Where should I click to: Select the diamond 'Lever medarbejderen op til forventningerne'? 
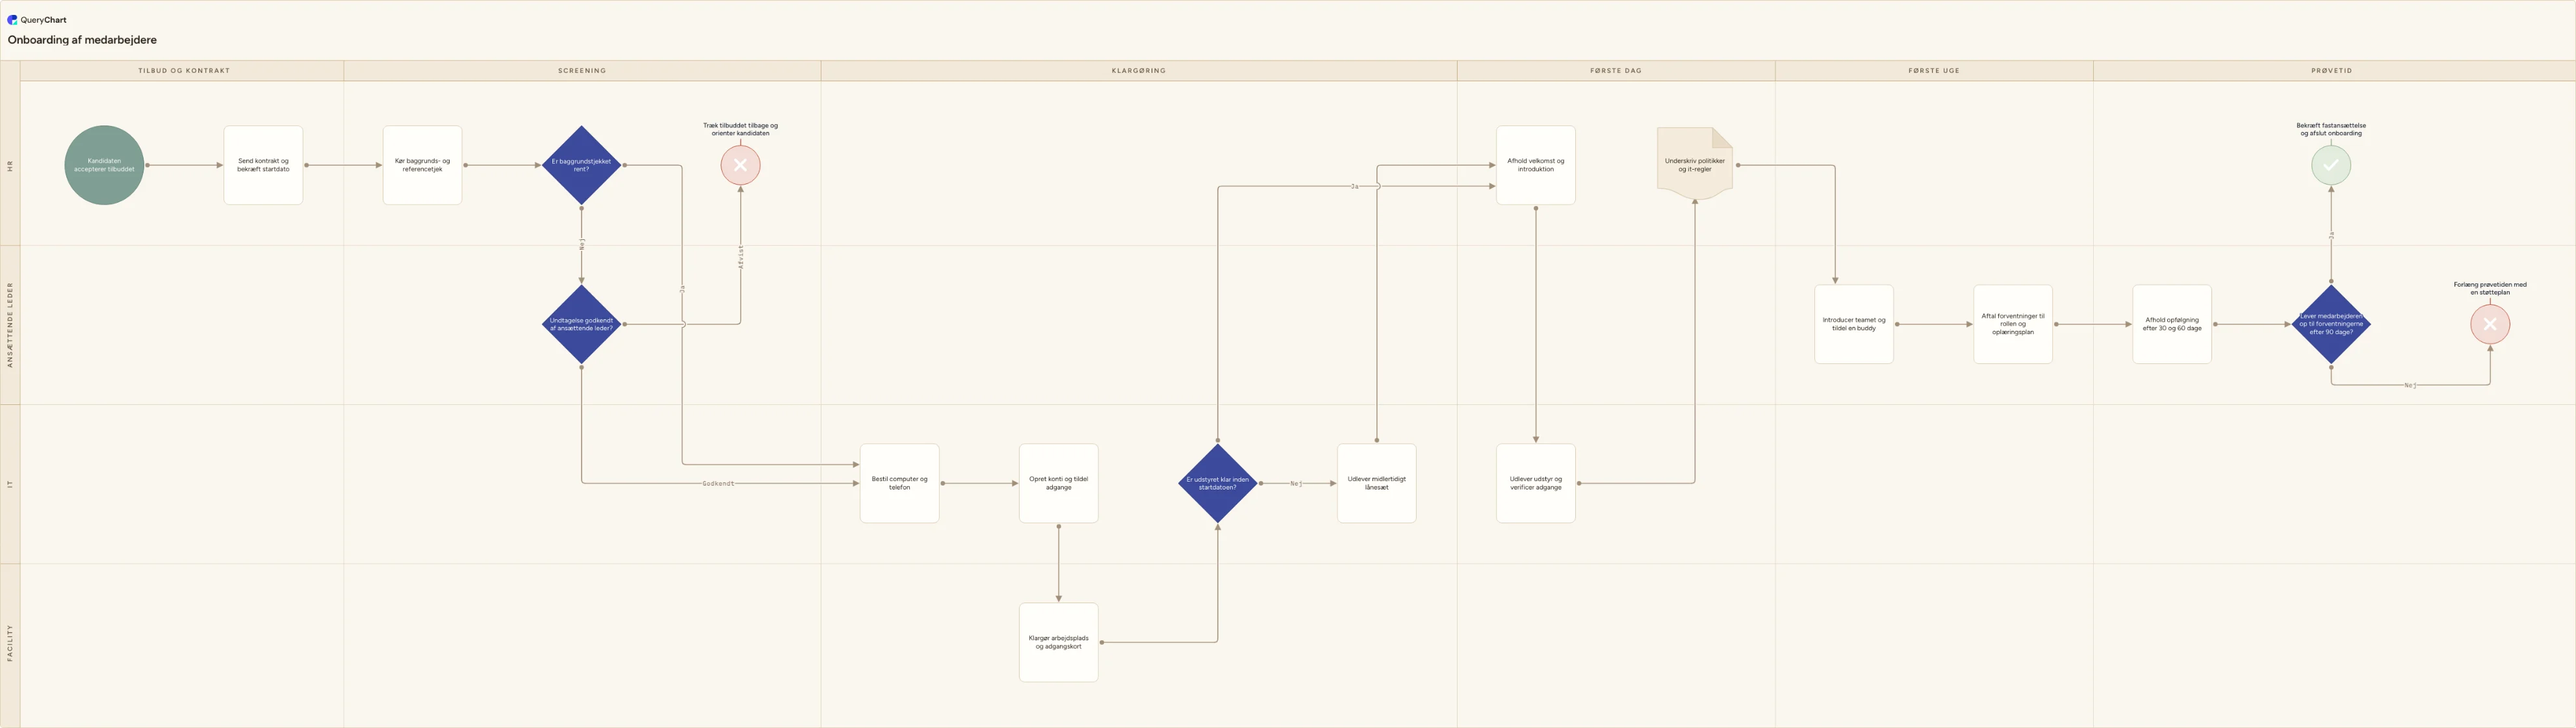pos(2331,324)
